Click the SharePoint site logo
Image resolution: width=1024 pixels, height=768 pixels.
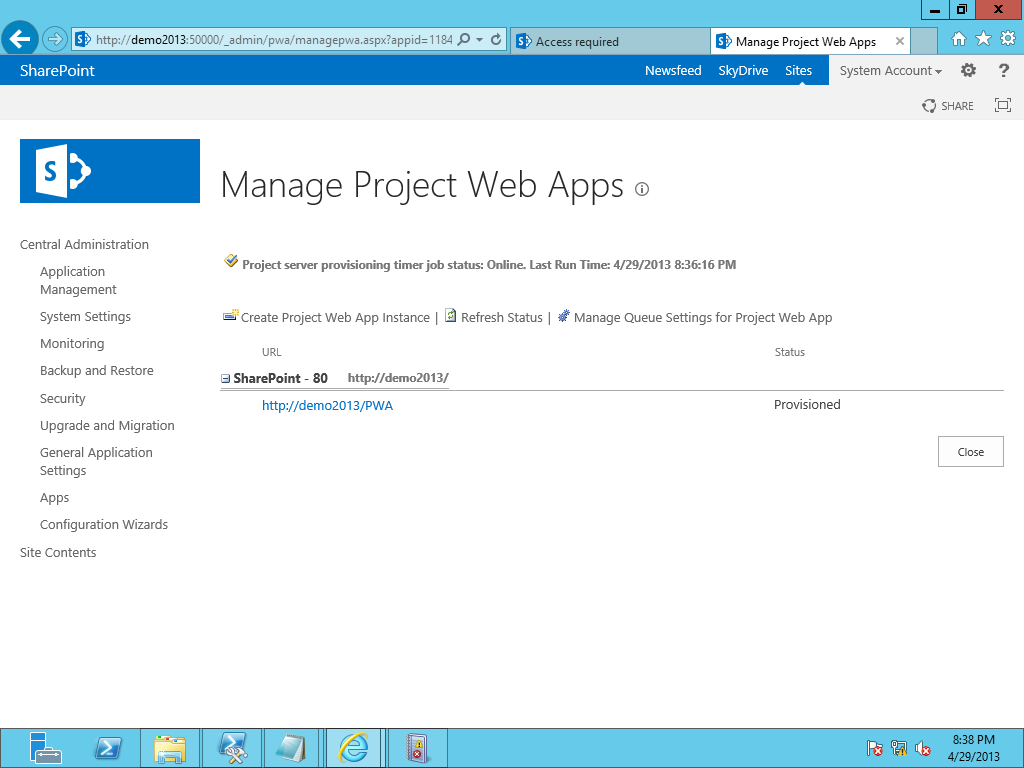[x=110, y=171]
